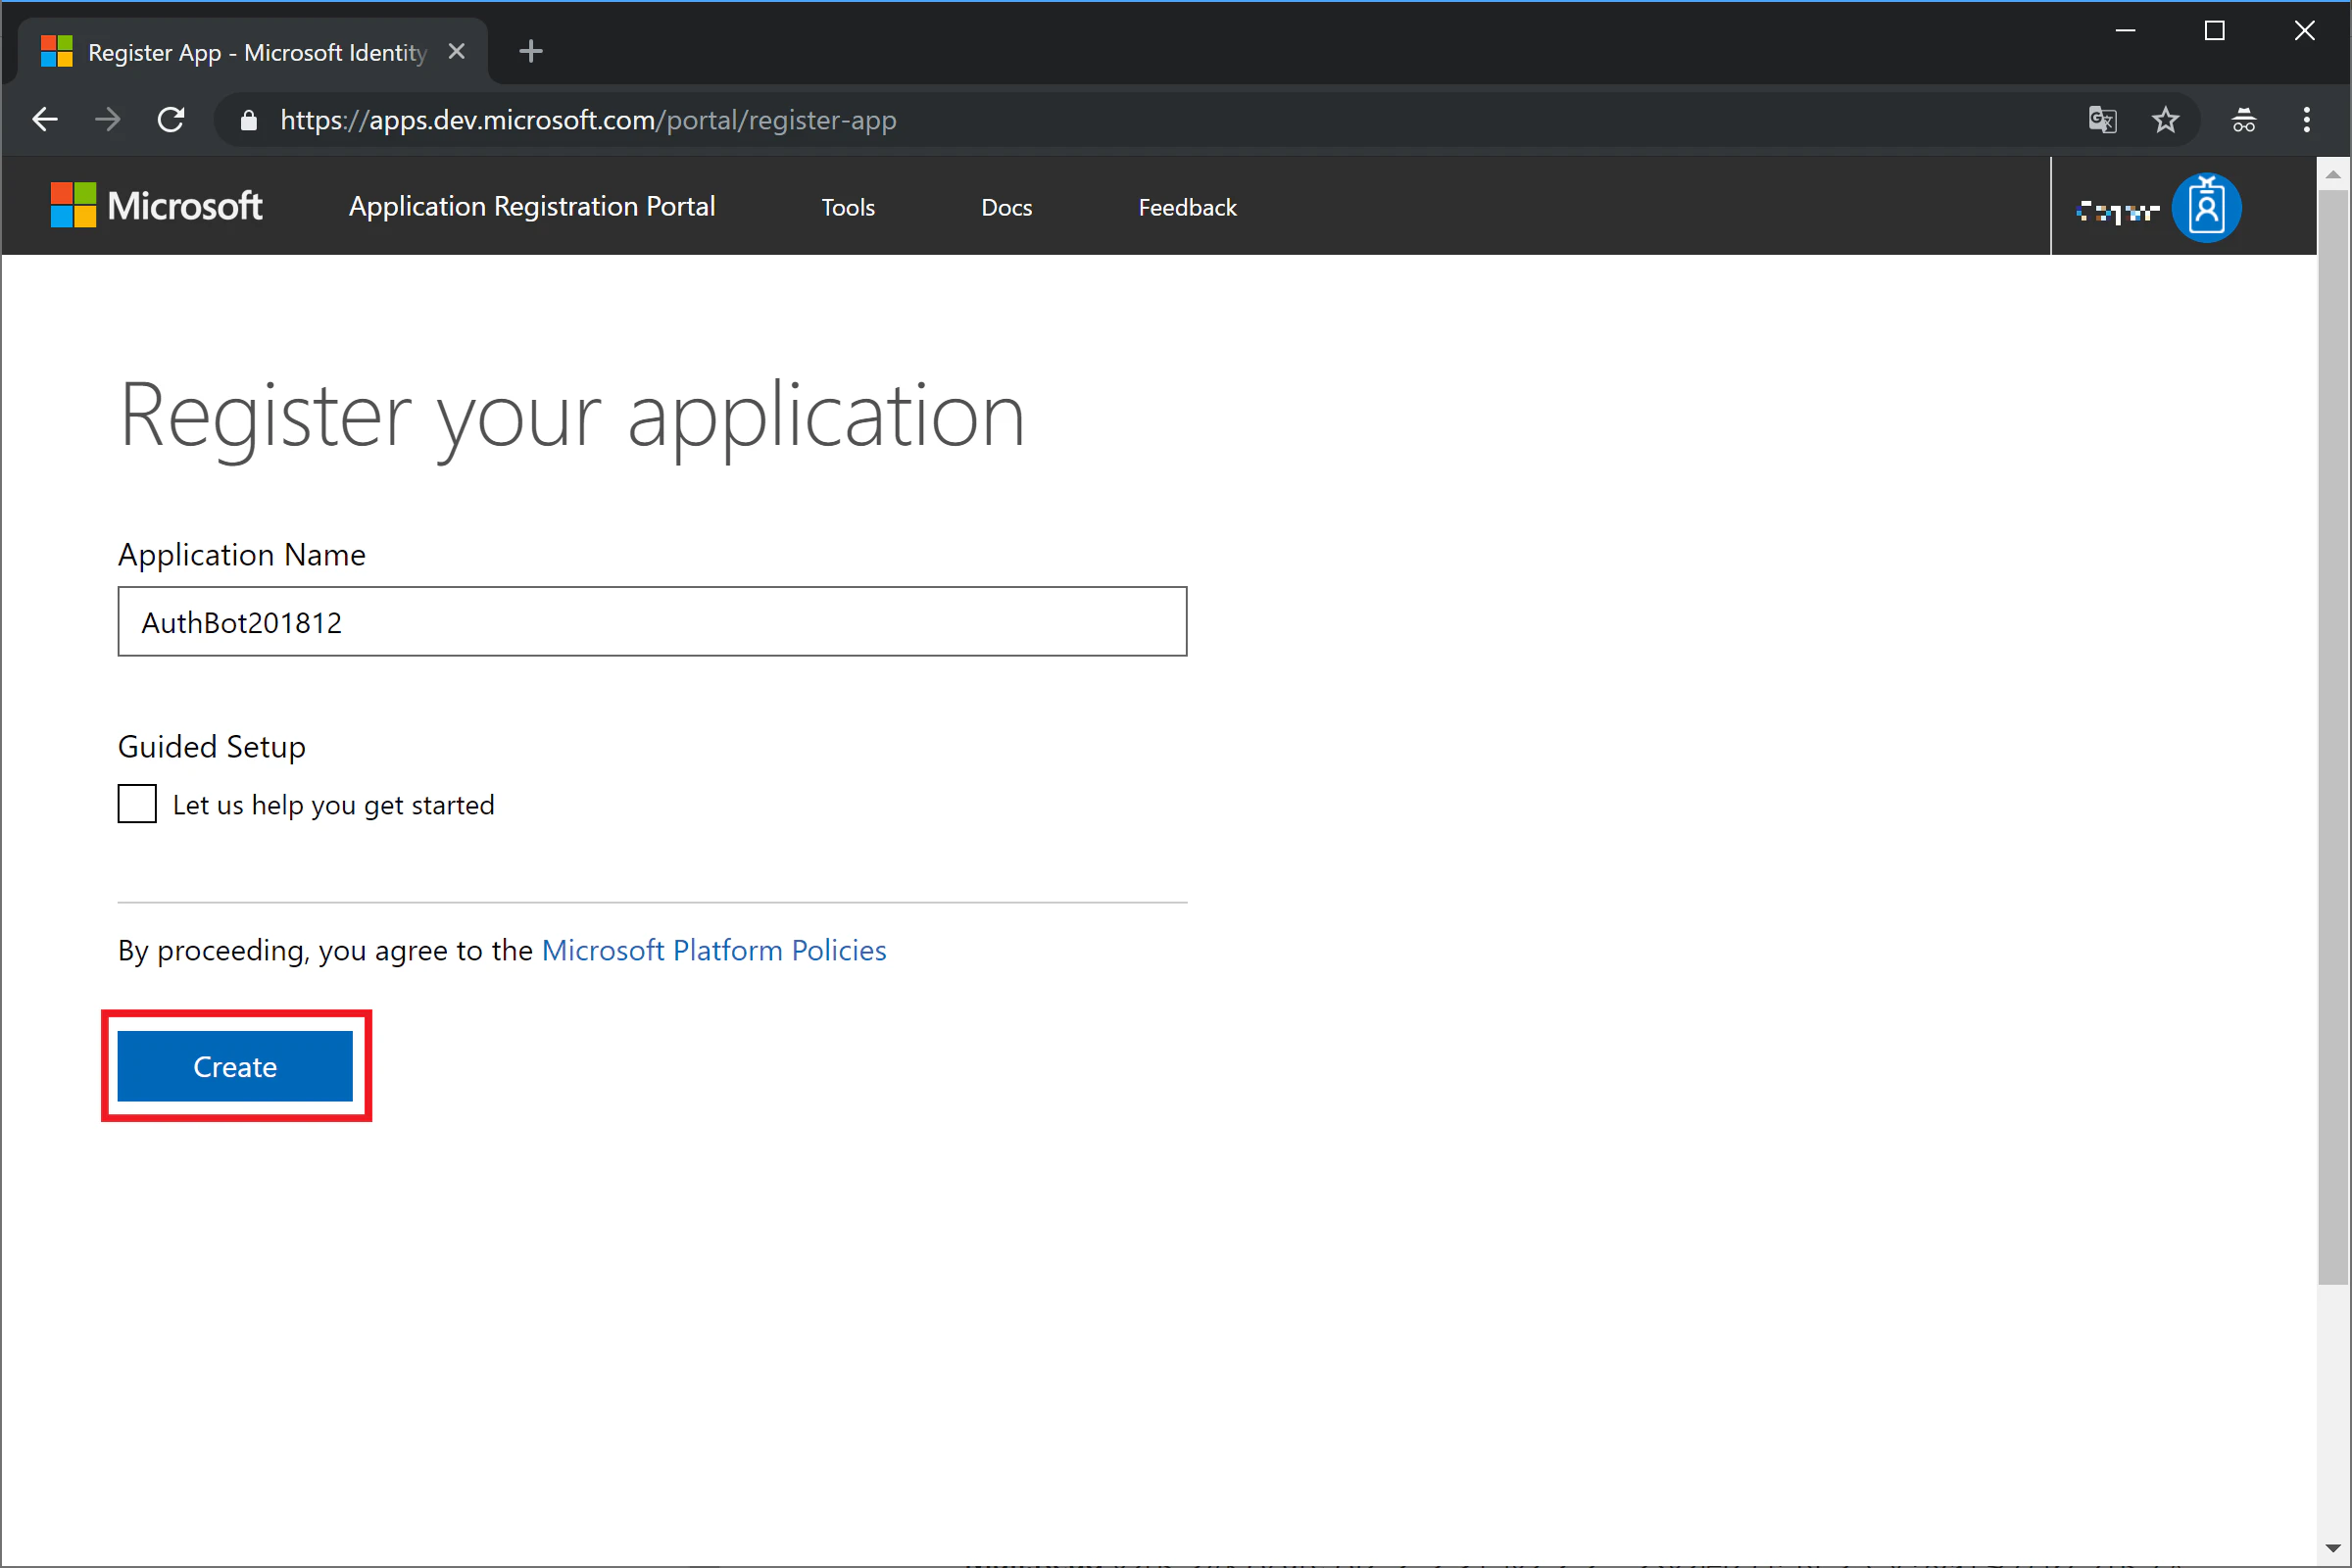This screenshot has height=1568, width=2352.
Task: Focus the Application Name input field
Action: click(x=652, y=622)
